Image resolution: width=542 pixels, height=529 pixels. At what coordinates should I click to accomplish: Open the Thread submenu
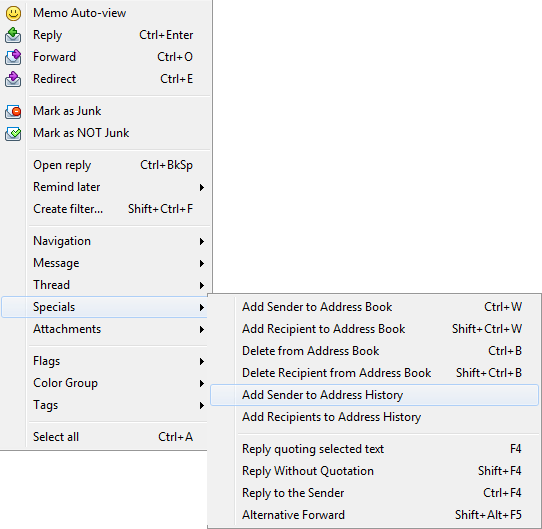(105, 285)
